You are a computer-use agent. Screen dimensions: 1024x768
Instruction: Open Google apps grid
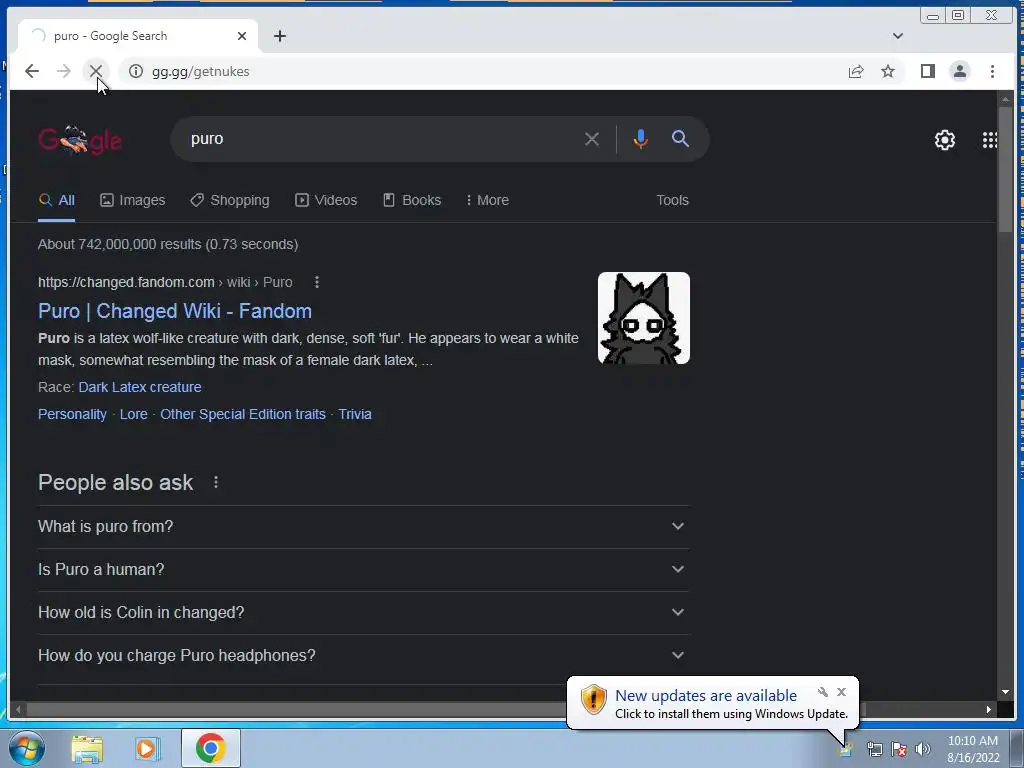(x=989, y=140)
